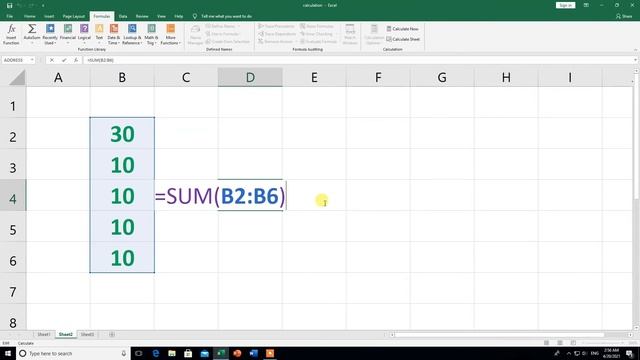Select cell B3 containing 10

tap(122, 164)
